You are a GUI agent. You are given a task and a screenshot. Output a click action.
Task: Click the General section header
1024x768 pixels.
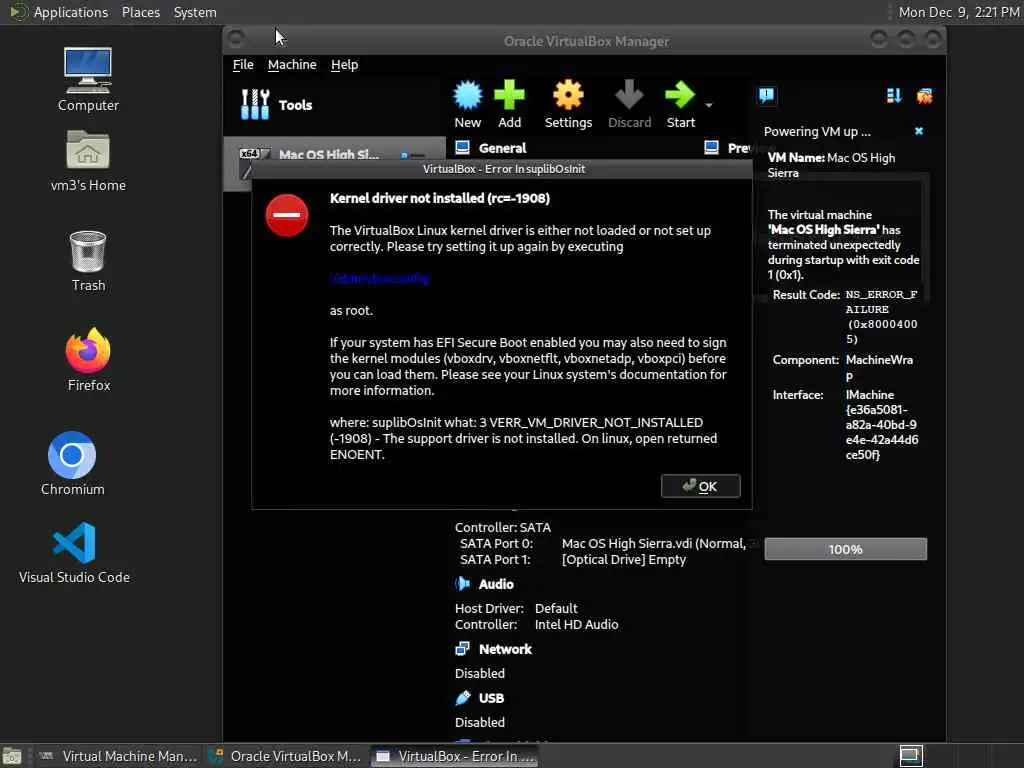pos(502,148)
